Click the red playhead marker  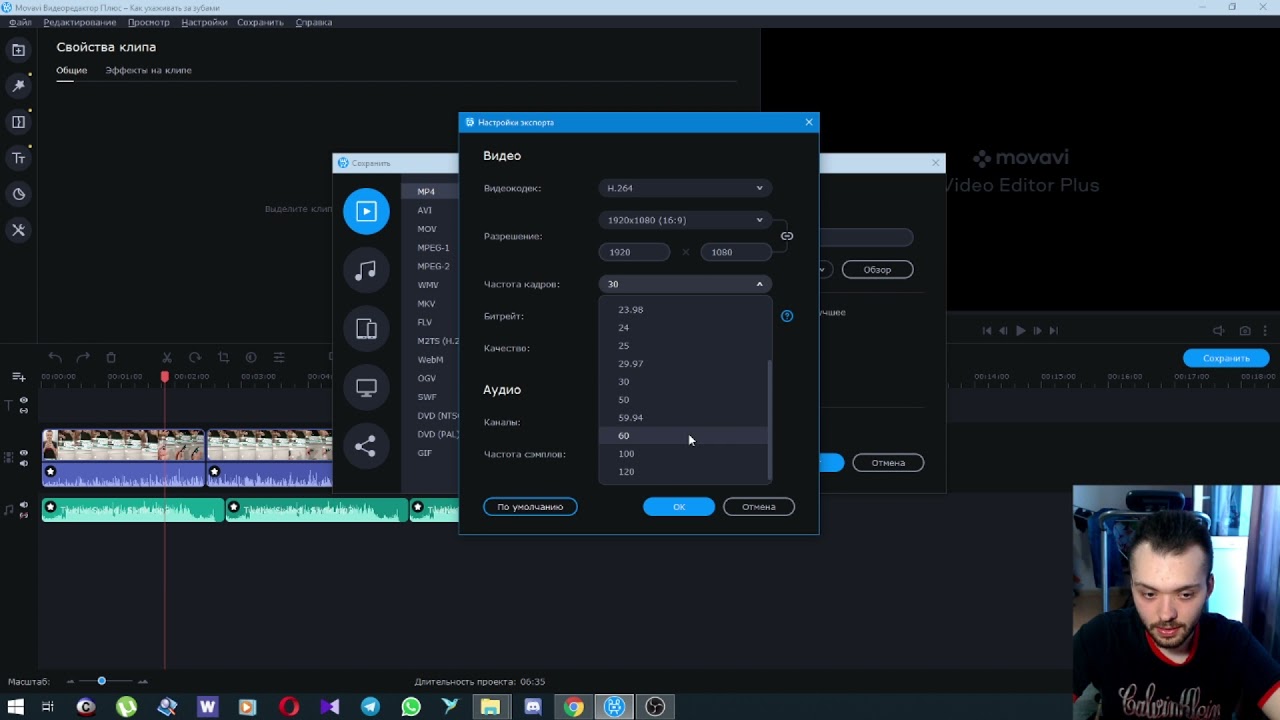pos(165,376)
